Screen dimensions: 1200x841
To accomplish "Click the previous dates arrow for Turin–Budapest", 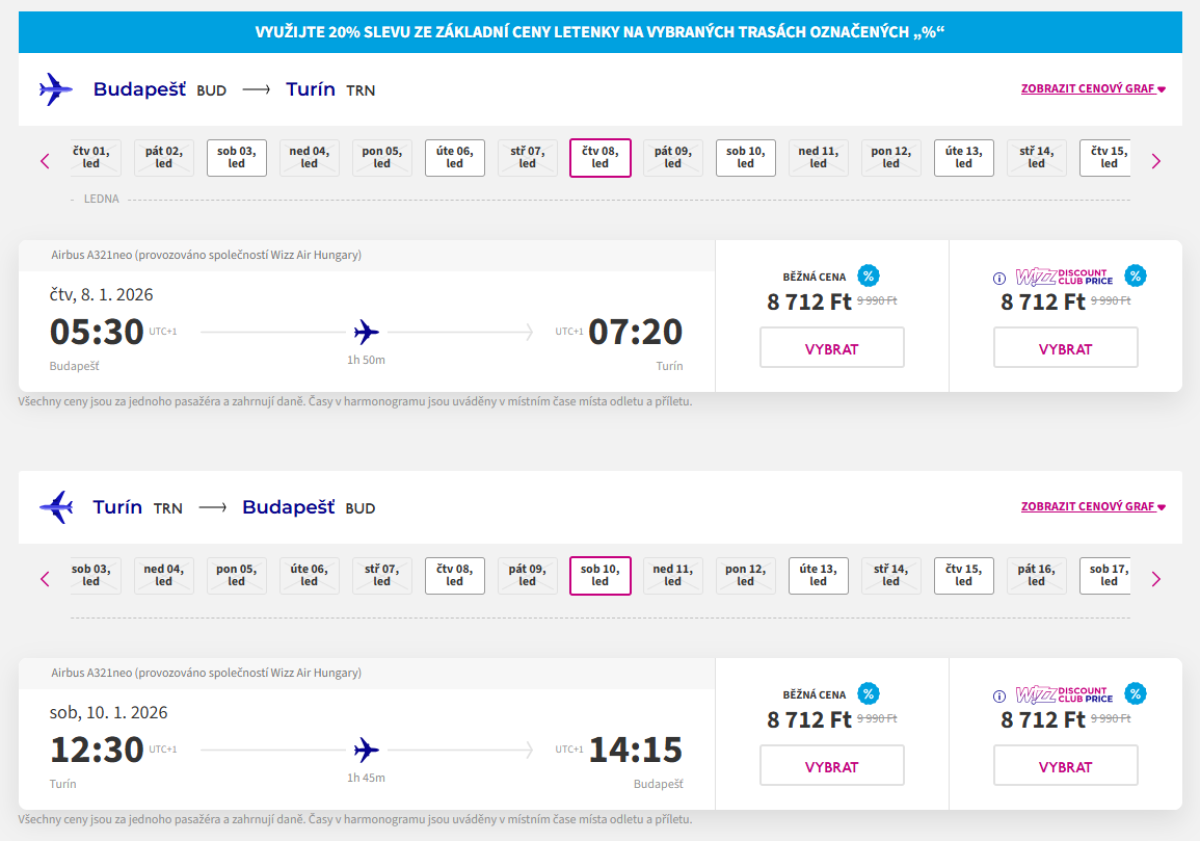I will [45, 578].
